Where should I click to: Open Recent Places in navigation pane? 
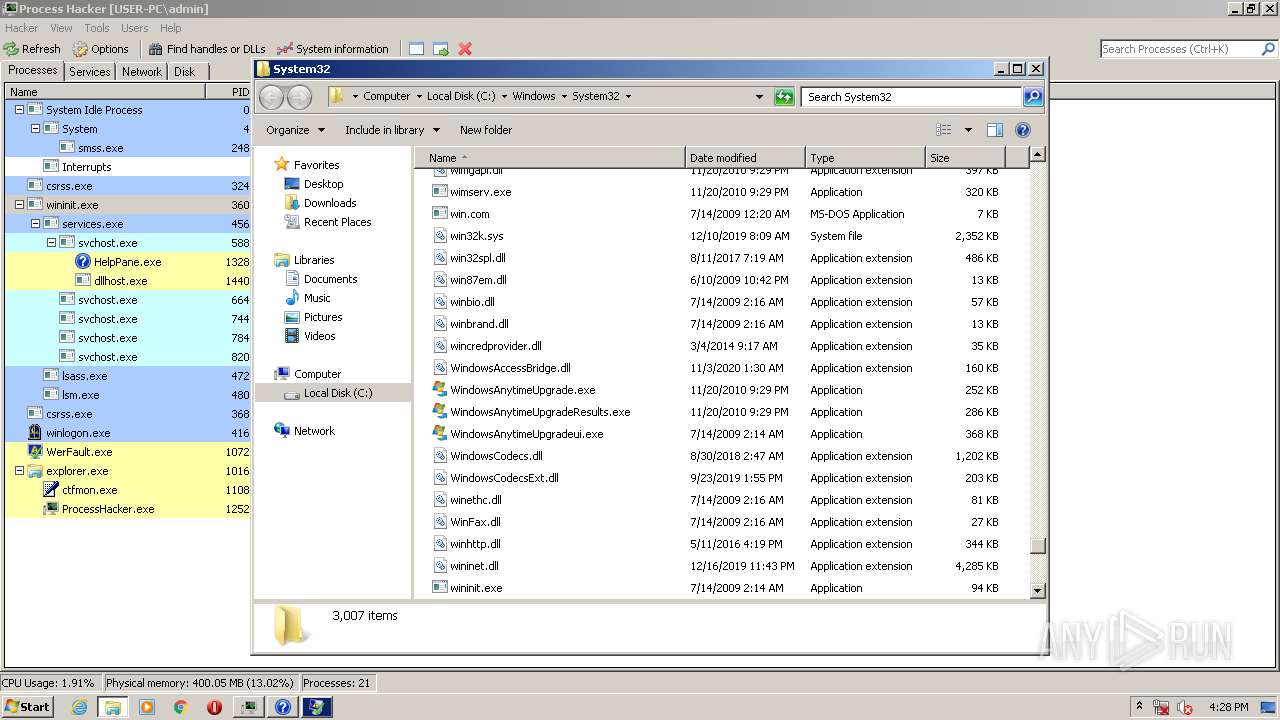click(337, 222)
